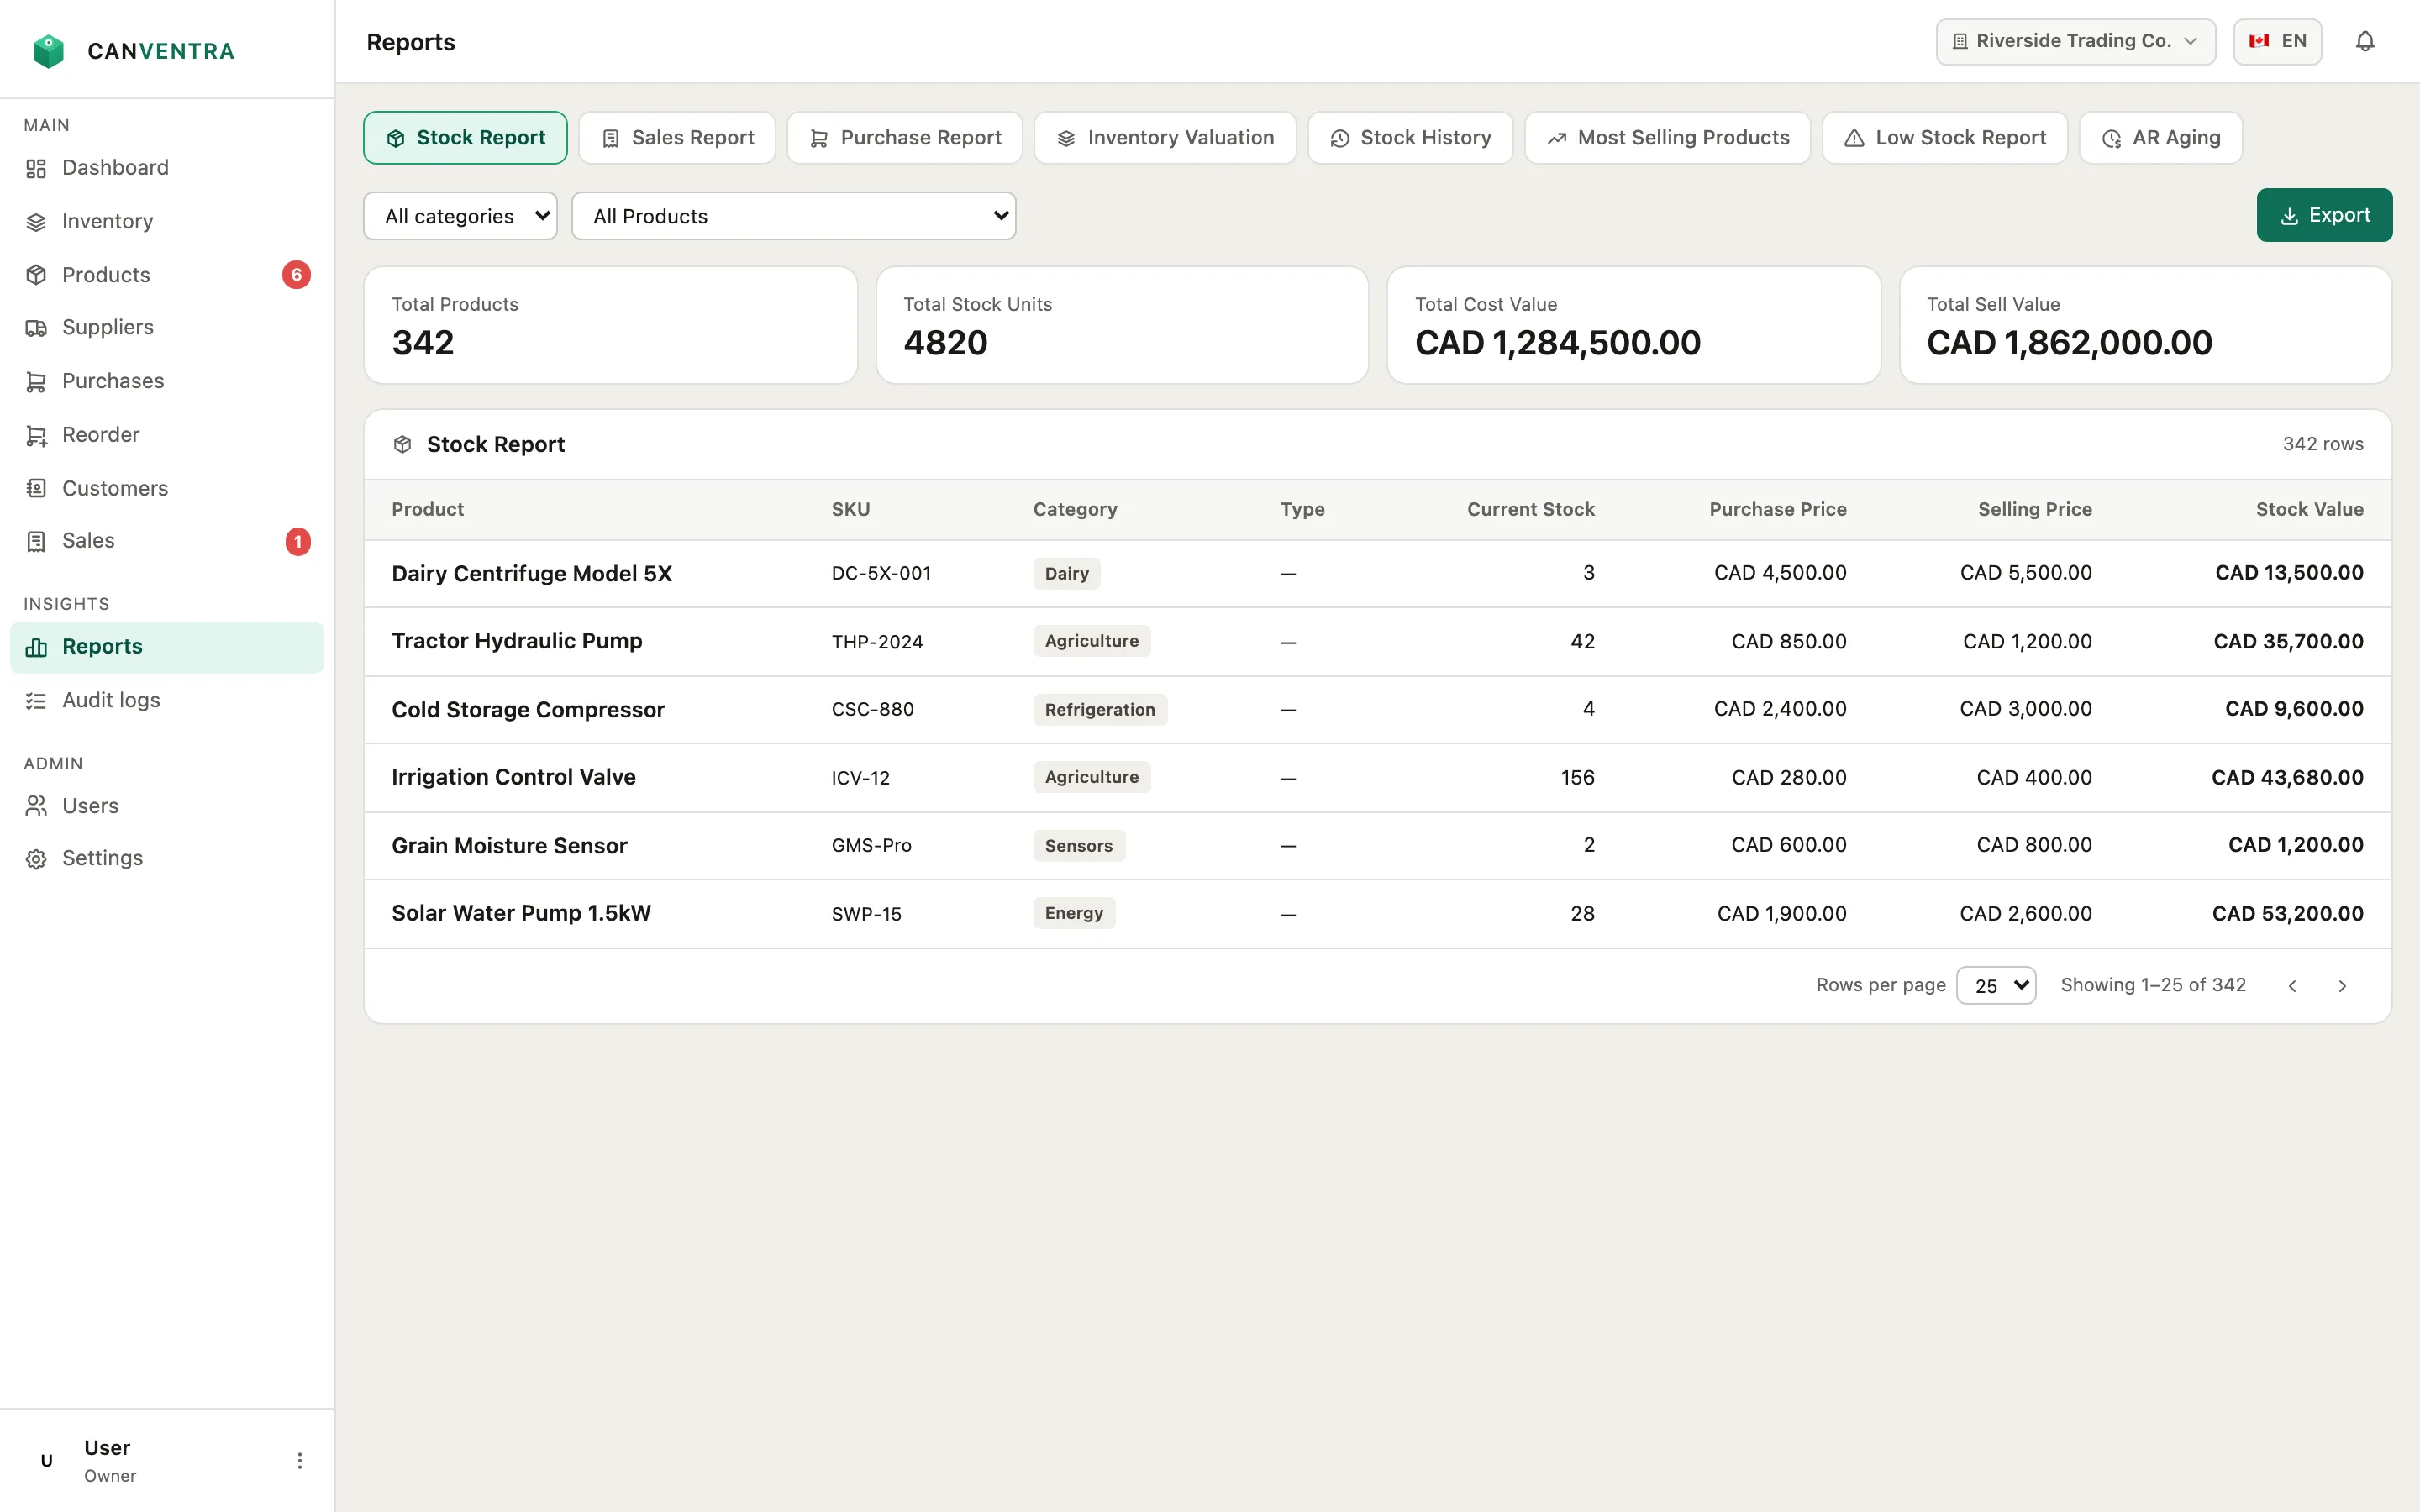Switch to the AR Aging tab
The image size is (2420, 1512).
(2160, 138)
